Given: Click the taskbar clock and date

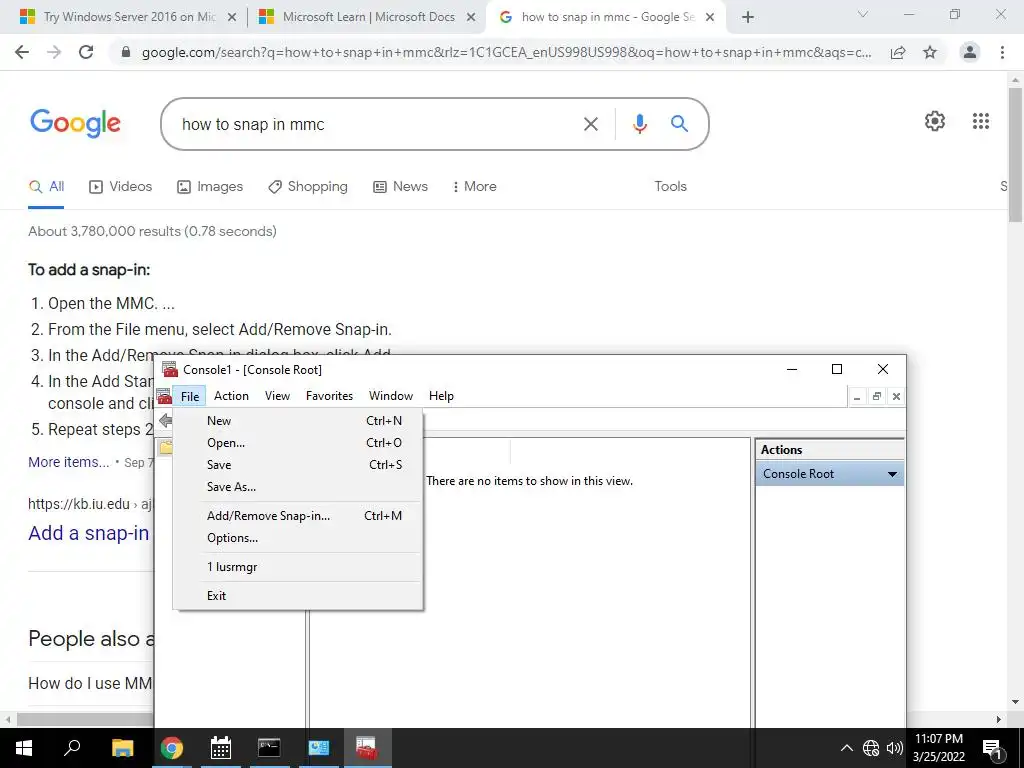Looking at the screenshot, I should [938, 748].
